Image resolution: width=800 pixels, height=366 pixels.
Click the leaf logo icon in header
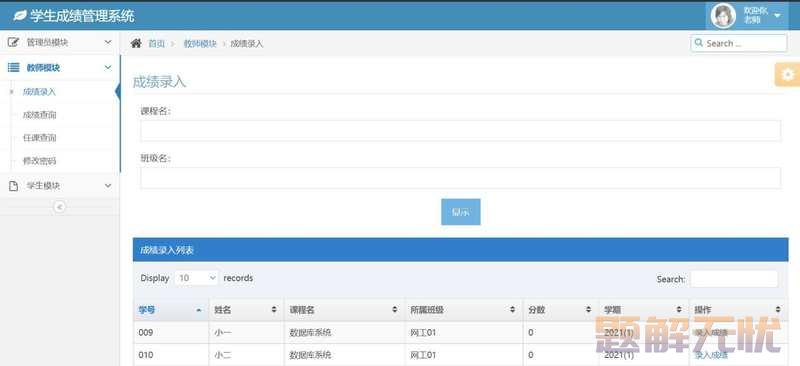20,16
